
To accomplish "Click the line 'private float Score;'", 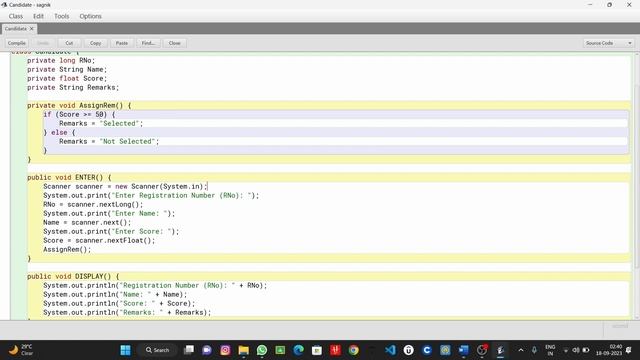I will [x=67, y=78].
